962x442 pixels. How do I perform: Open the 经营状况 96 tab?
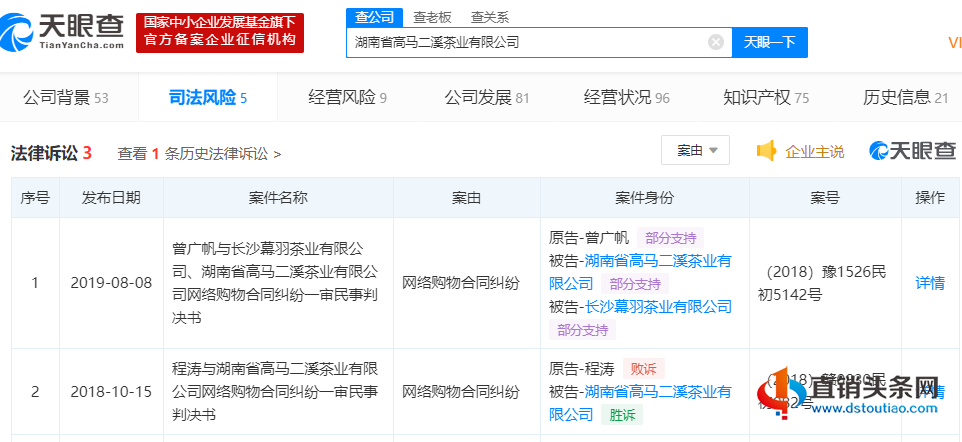click(x=626, y=98)
